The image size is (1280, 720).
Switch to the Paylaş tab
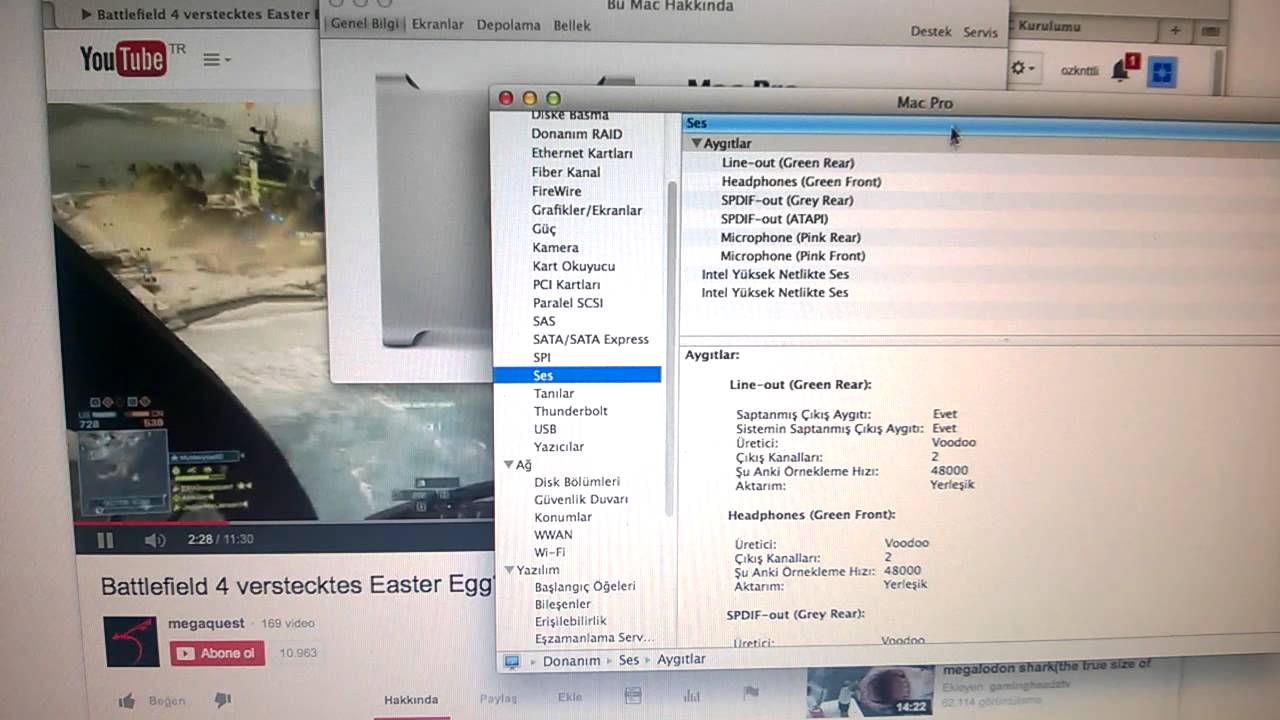pyautogui.click(x=498, y=698)
